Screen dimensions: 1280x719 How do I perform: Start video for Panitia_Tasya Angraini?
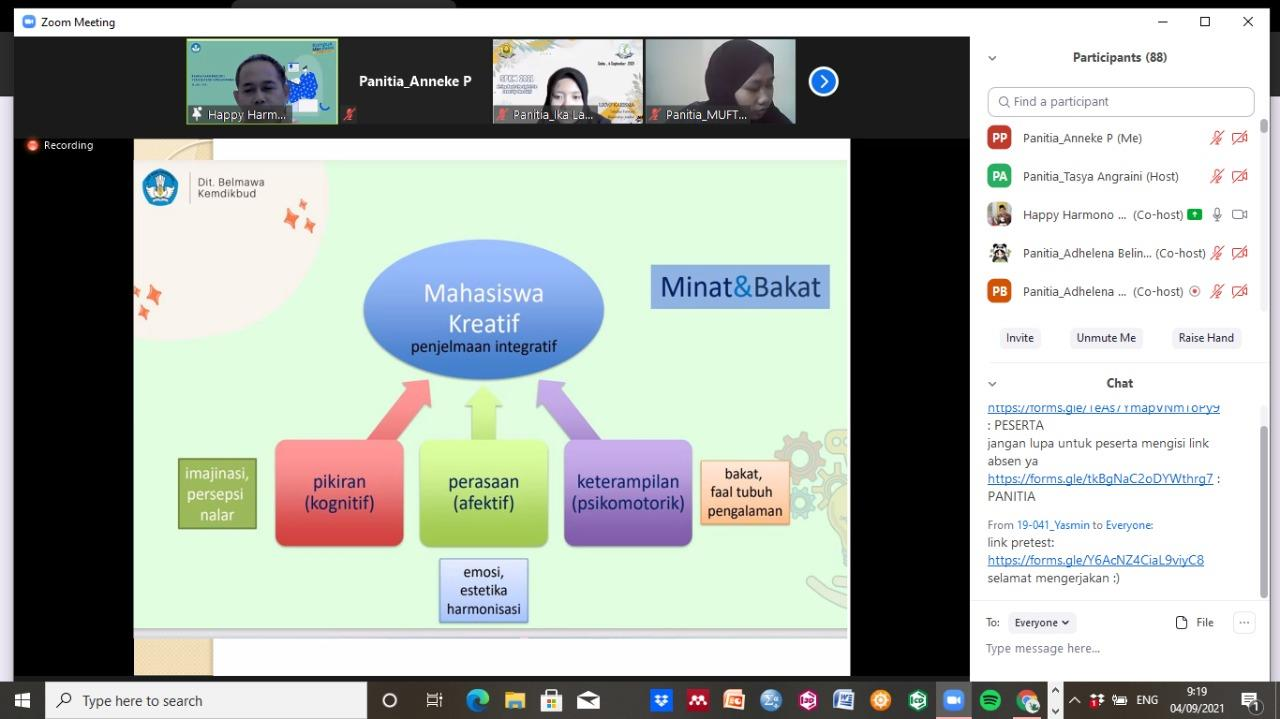coord(1240,176)
